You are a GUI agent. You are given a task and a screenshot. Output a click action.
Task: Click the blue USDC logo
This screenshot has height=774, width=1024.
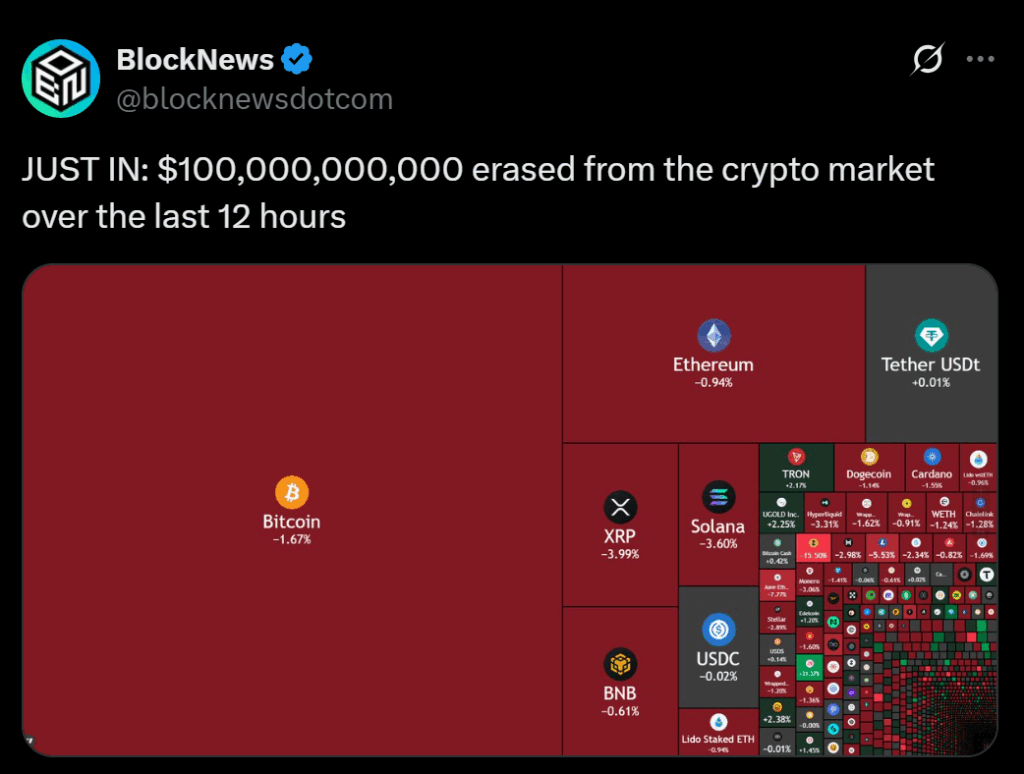pyautogui.click(x=718, y=629)
